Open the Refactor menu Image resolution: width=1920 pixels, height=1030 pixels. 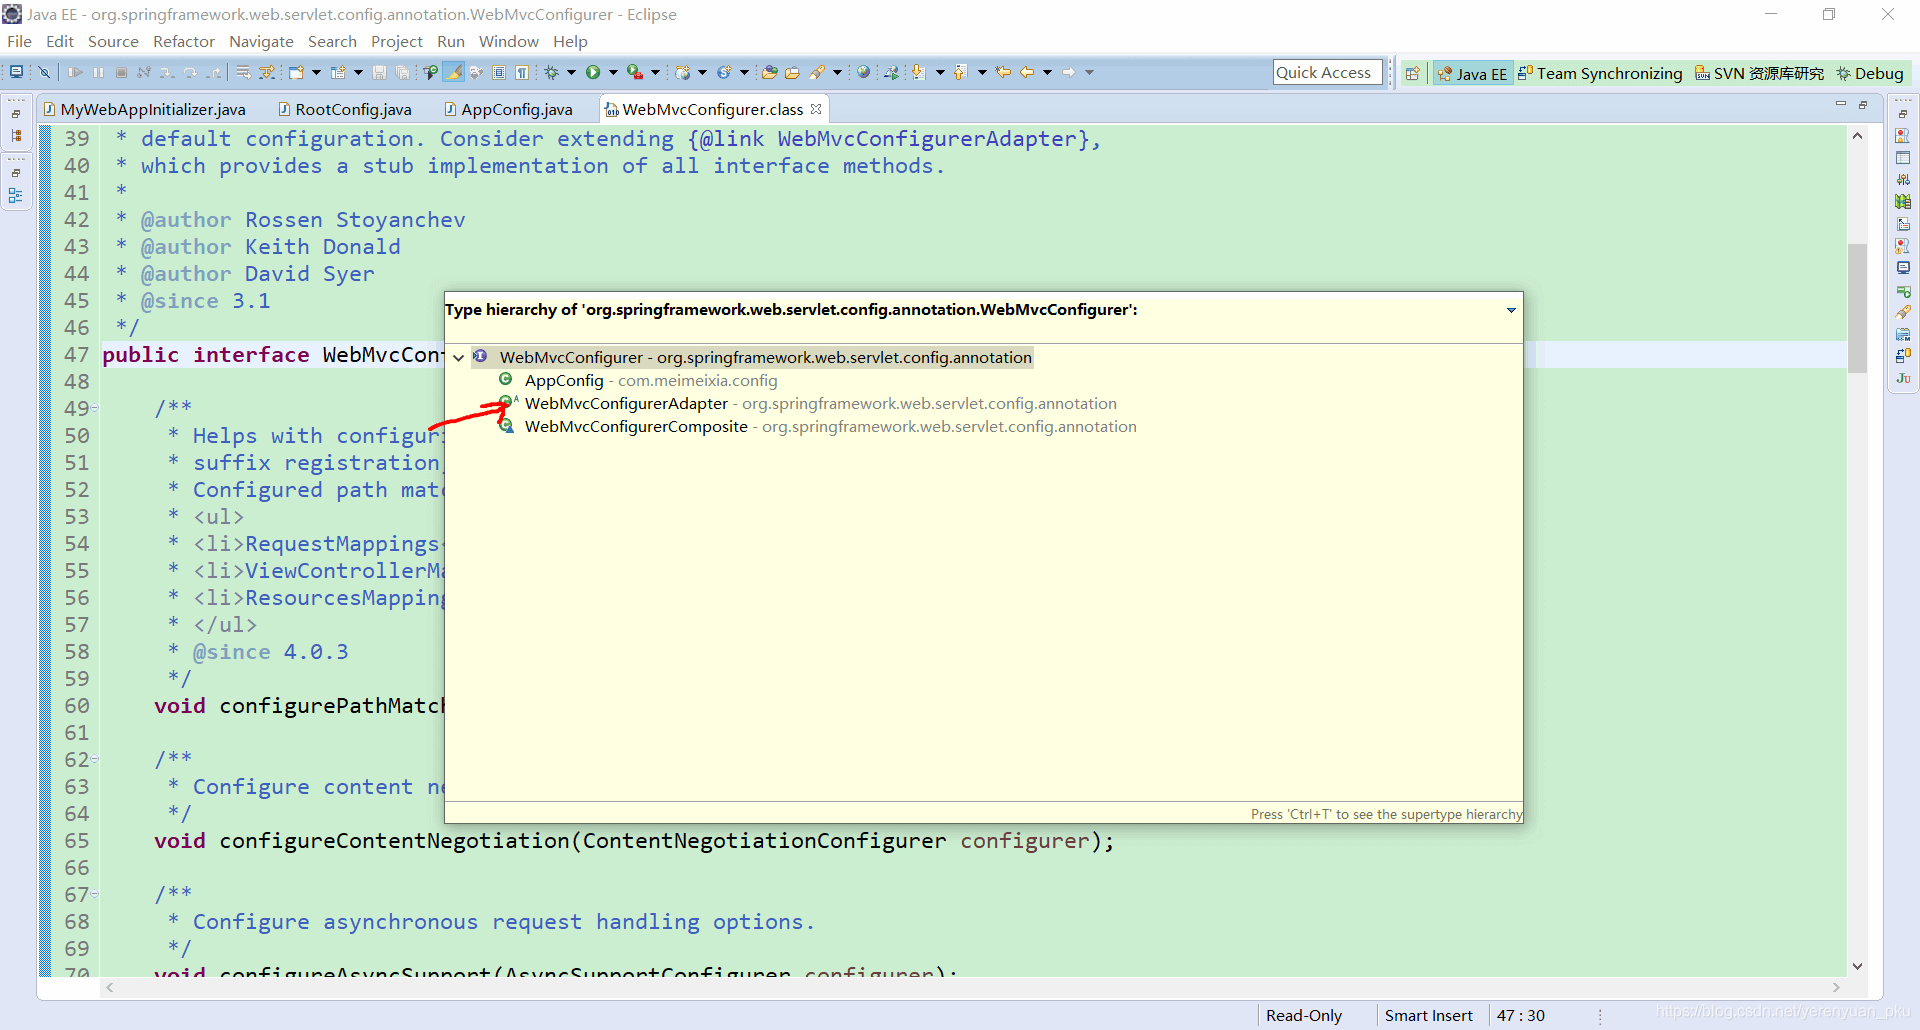click(184, 41)
